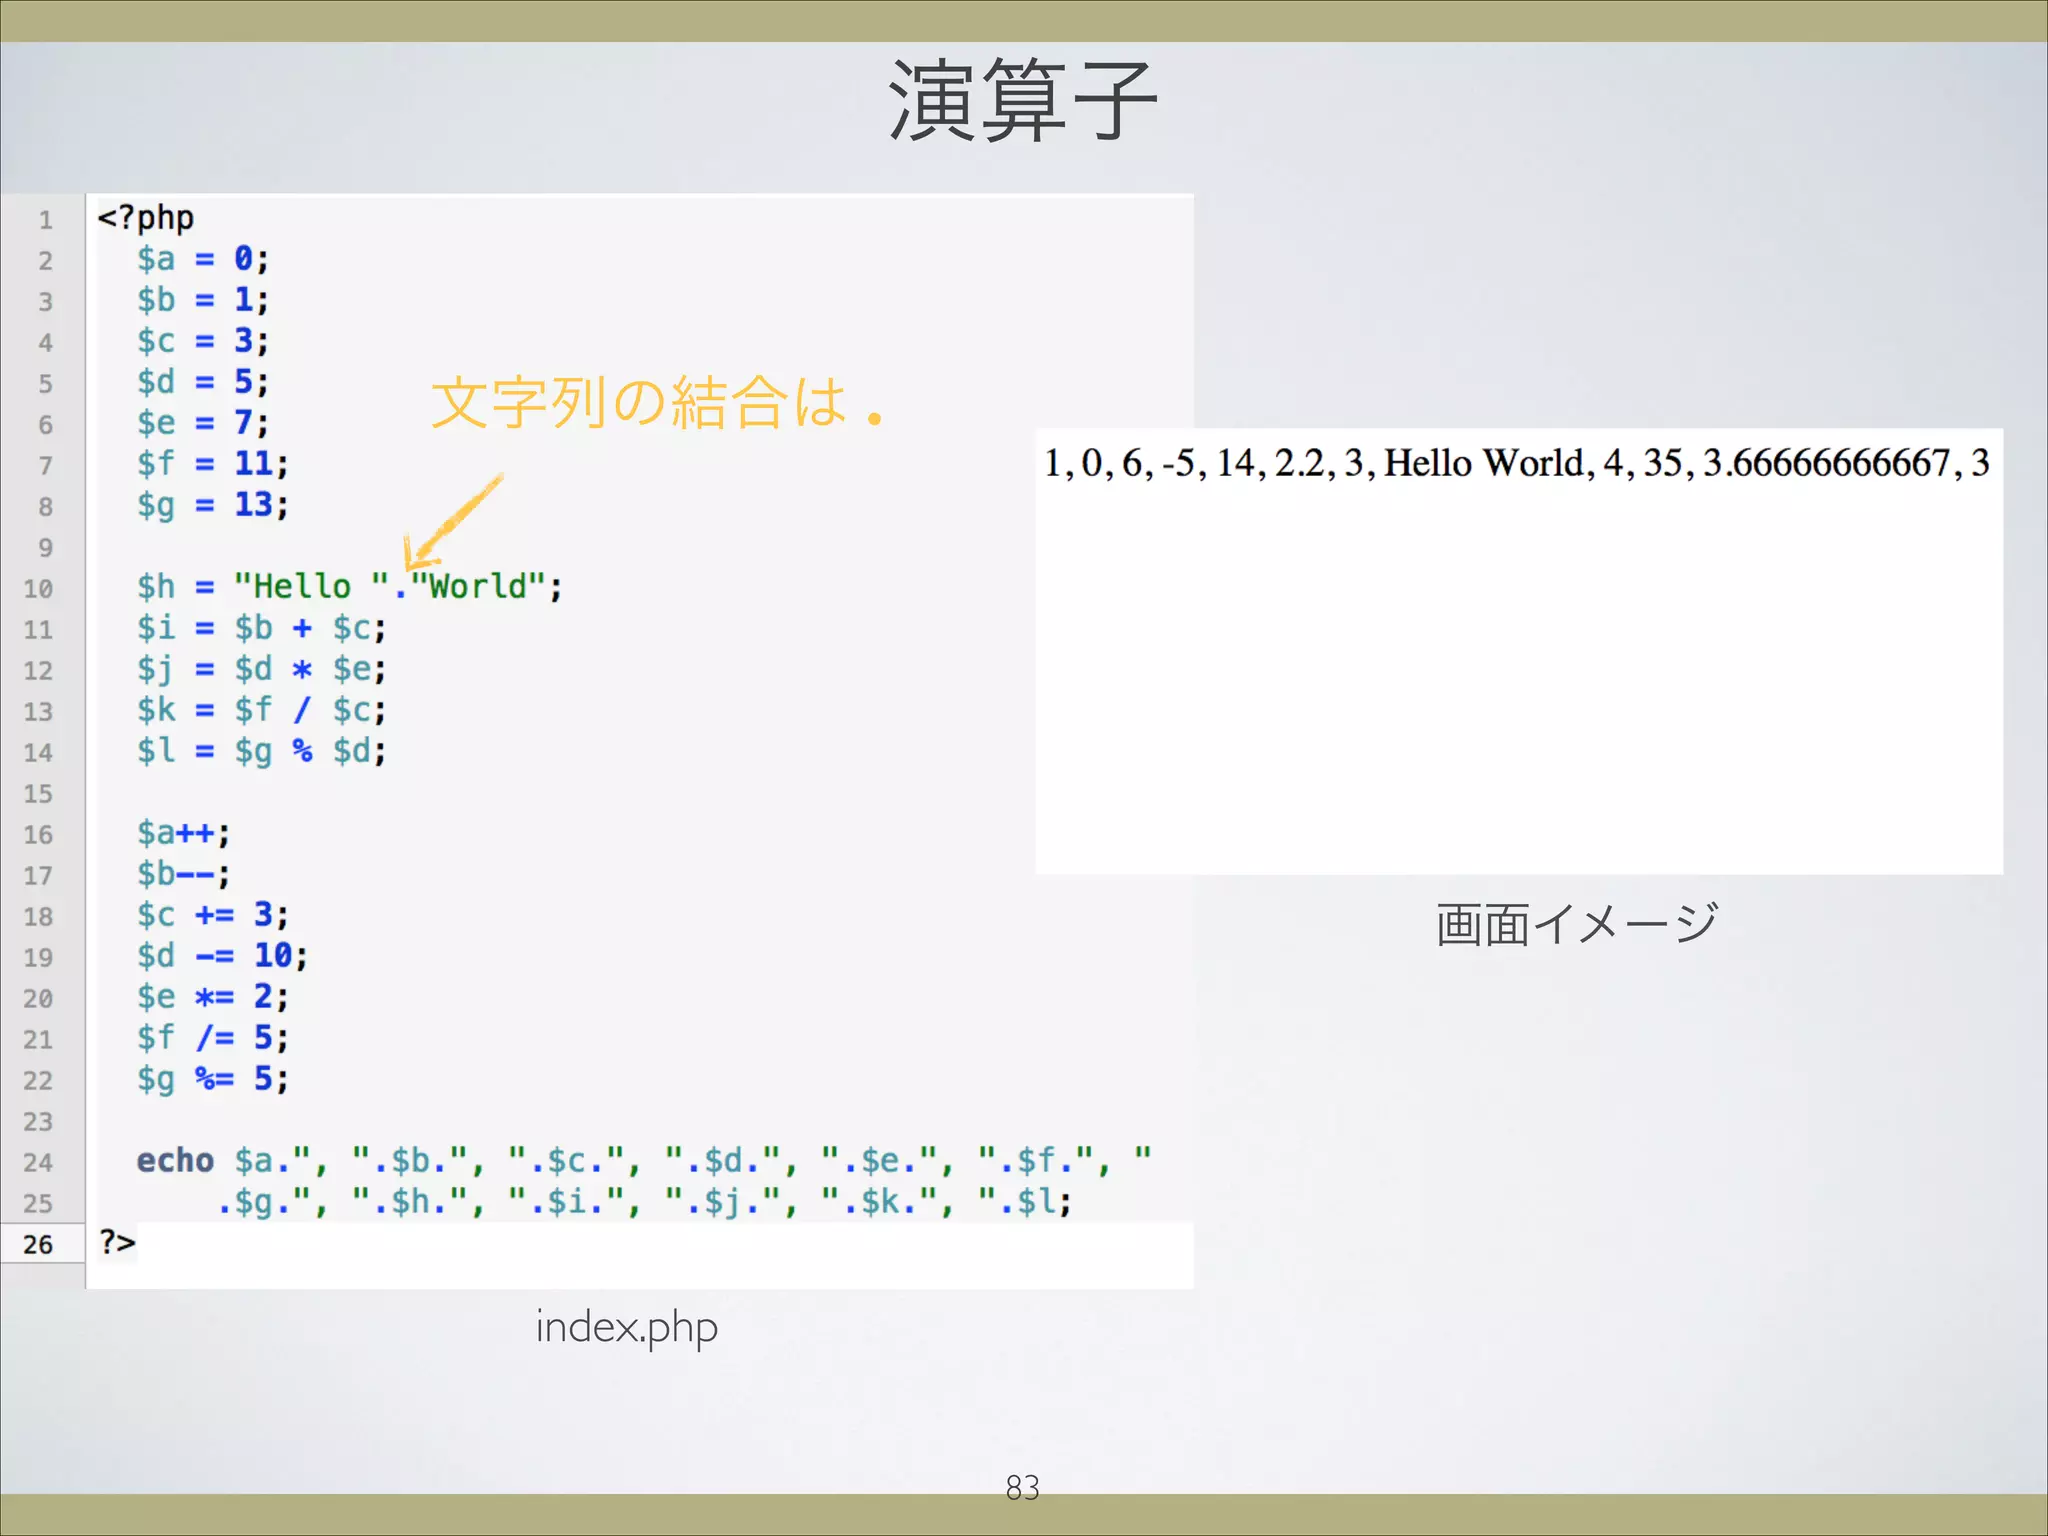
Task: Click the statement $d -= 10;
Action: (x=223, y=956)
